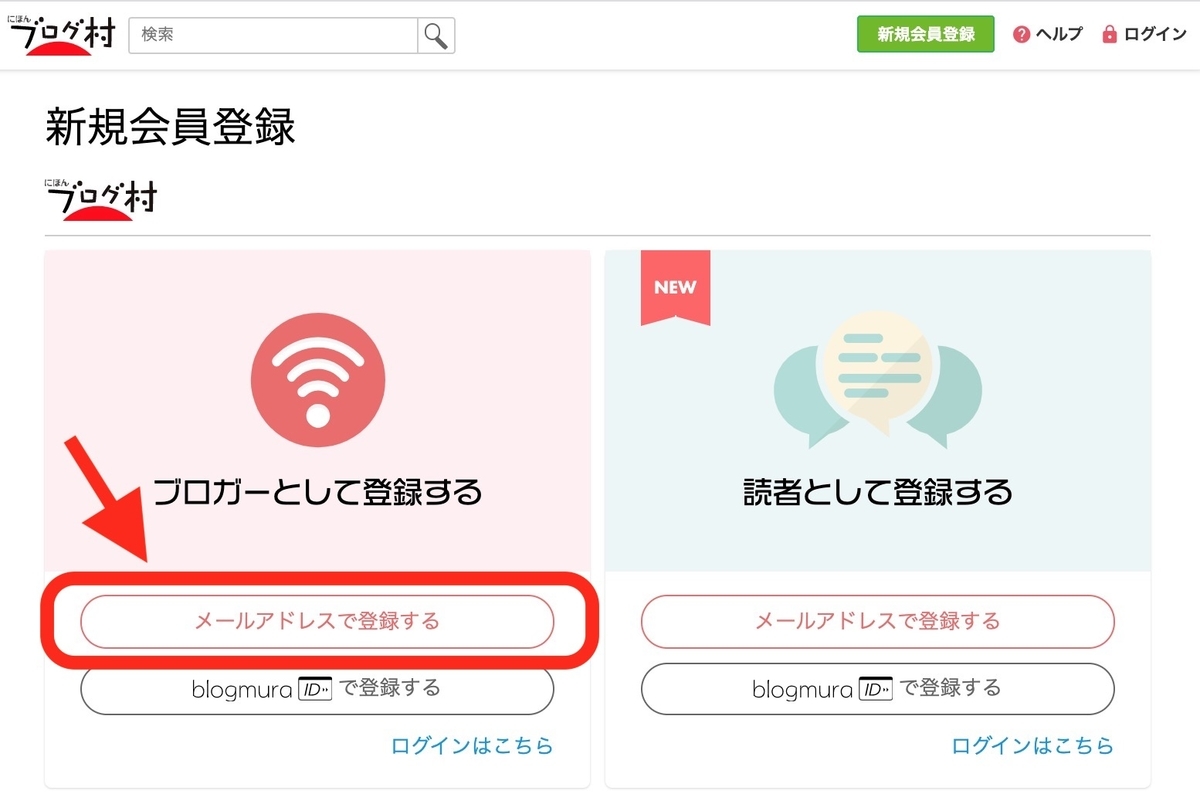Viewport: 1200px width, 811px height.
Task: Click ログインはこちら link in reader card
Action: click(x=1033, y=746)
